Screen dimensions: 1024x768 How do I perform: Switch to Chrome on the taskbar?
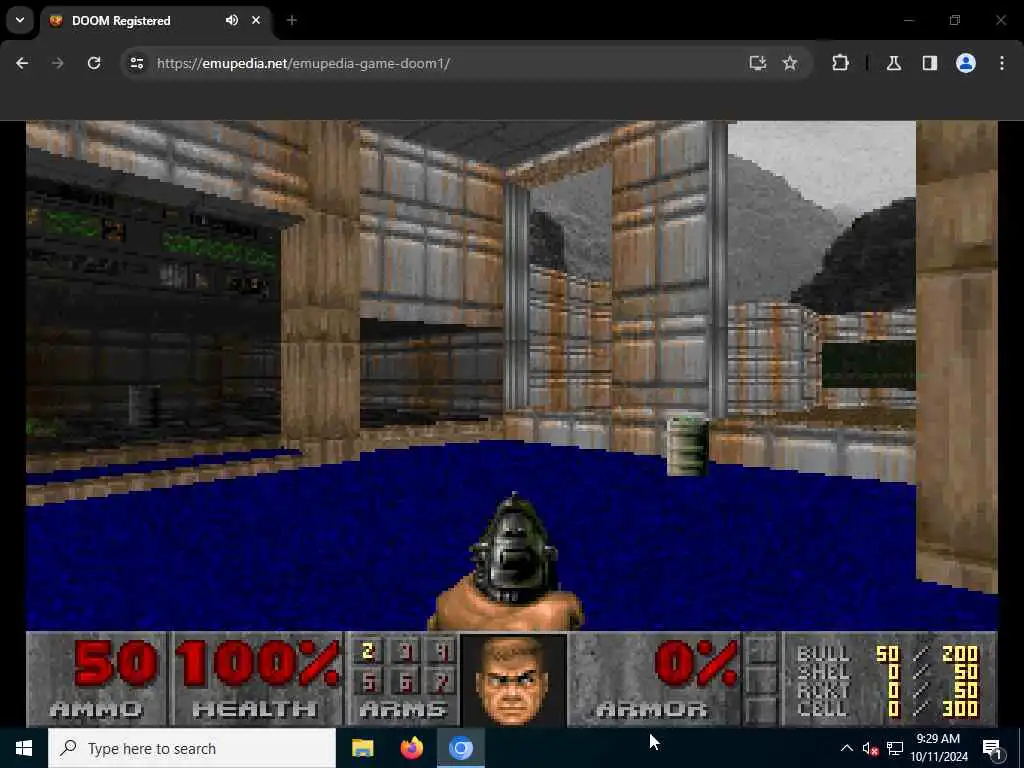click(x=460, y=748)
